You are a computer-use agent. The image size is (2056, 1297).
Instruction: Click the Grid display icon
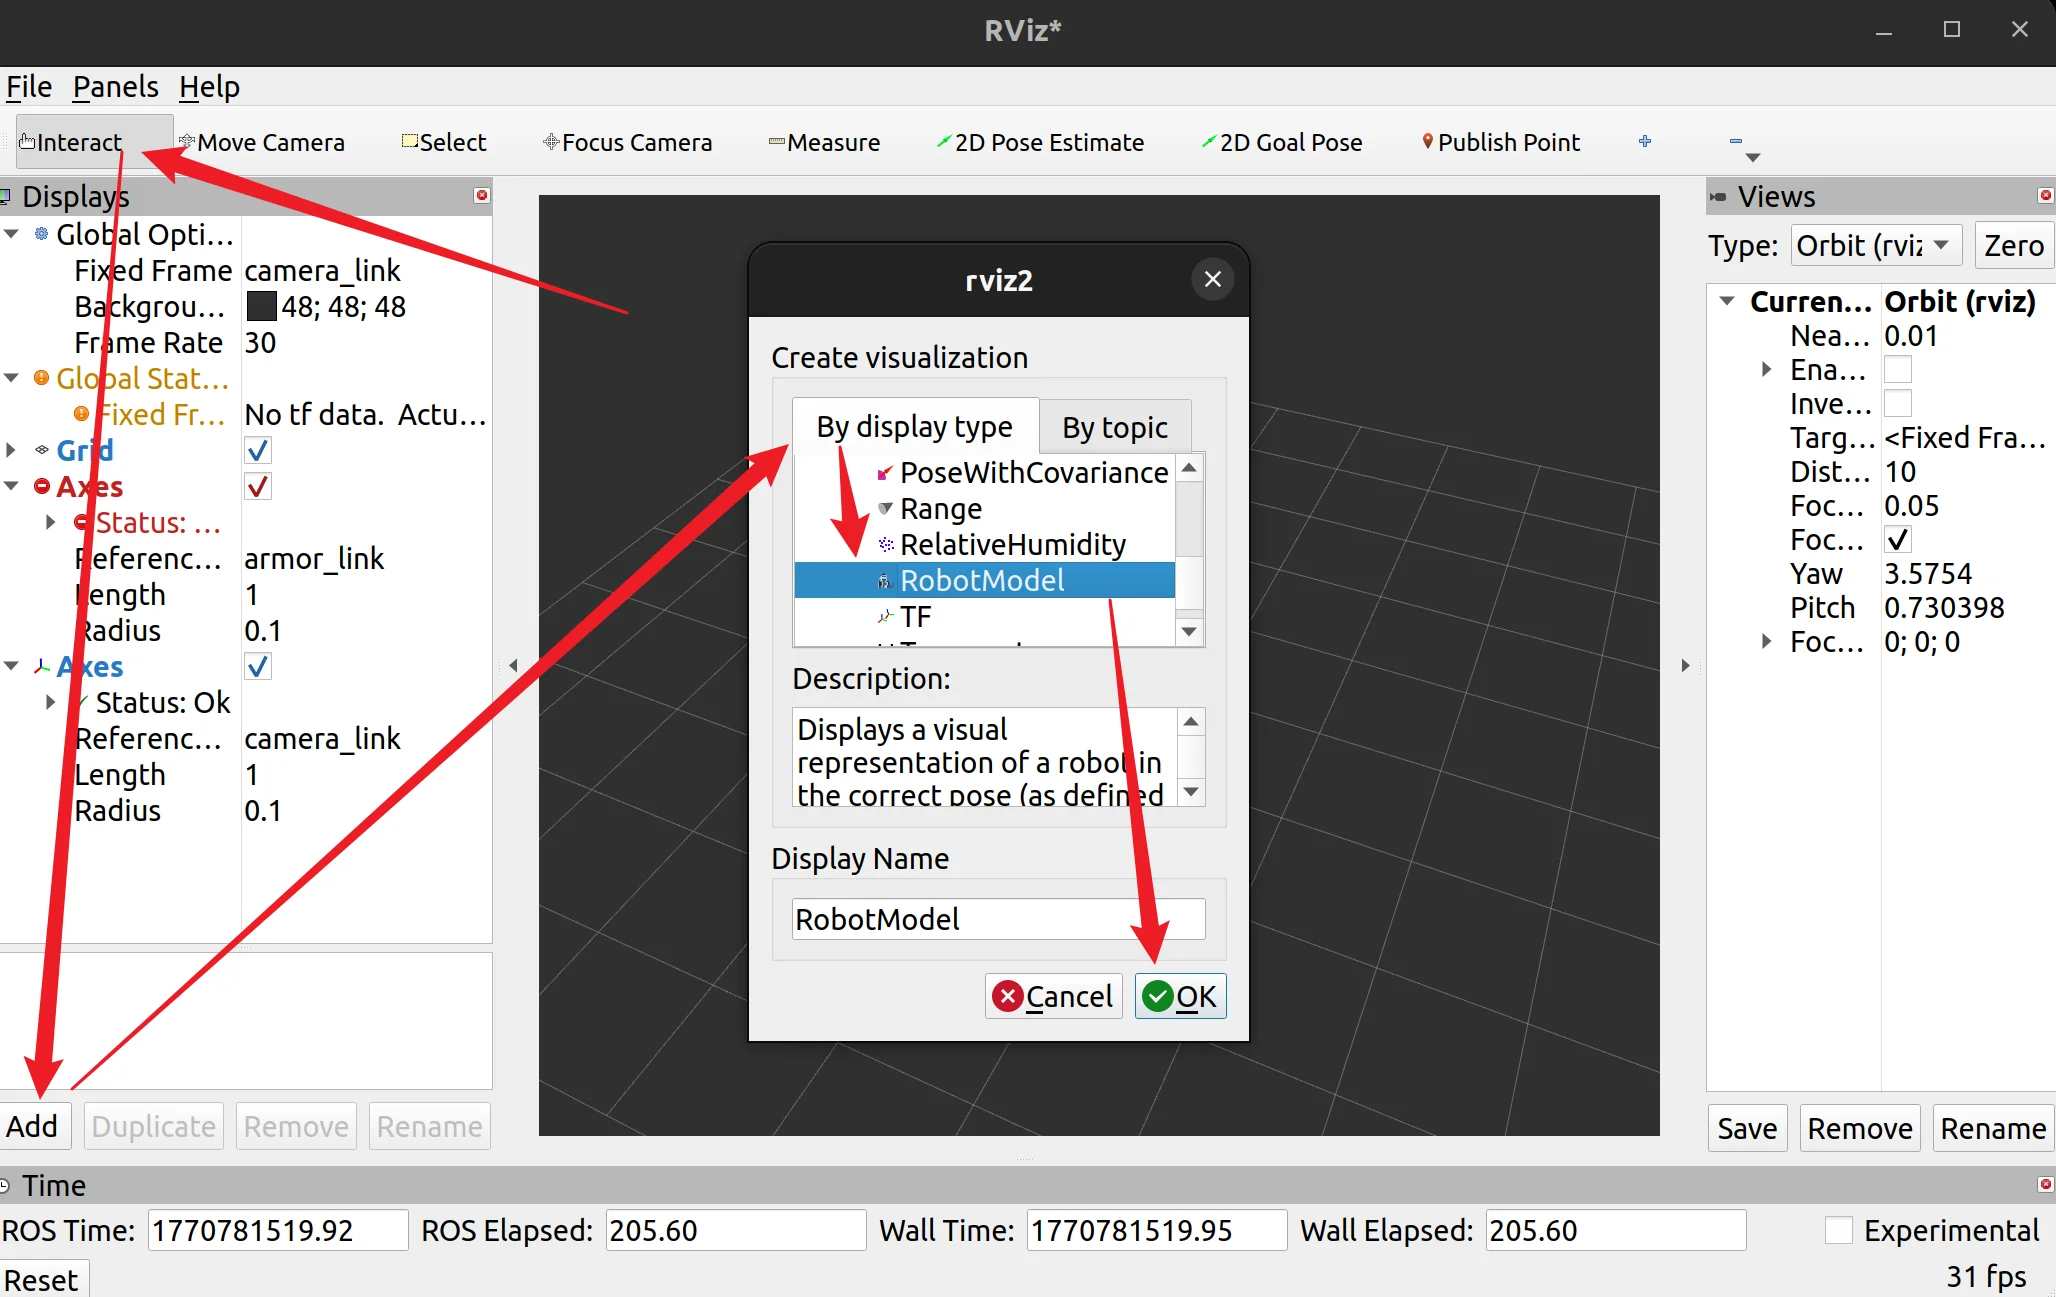pos(41,450)
